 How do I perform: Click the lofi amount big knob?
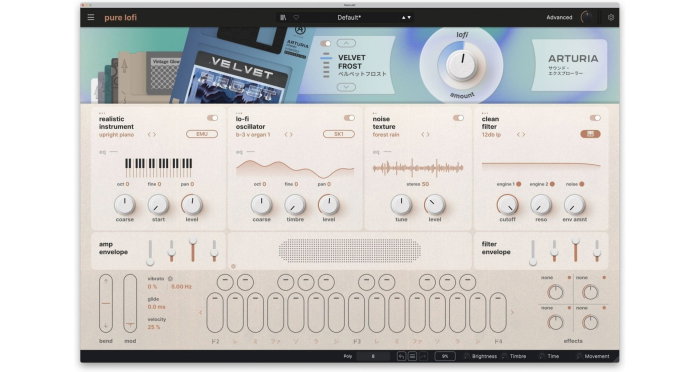click(x=462, y=65)
